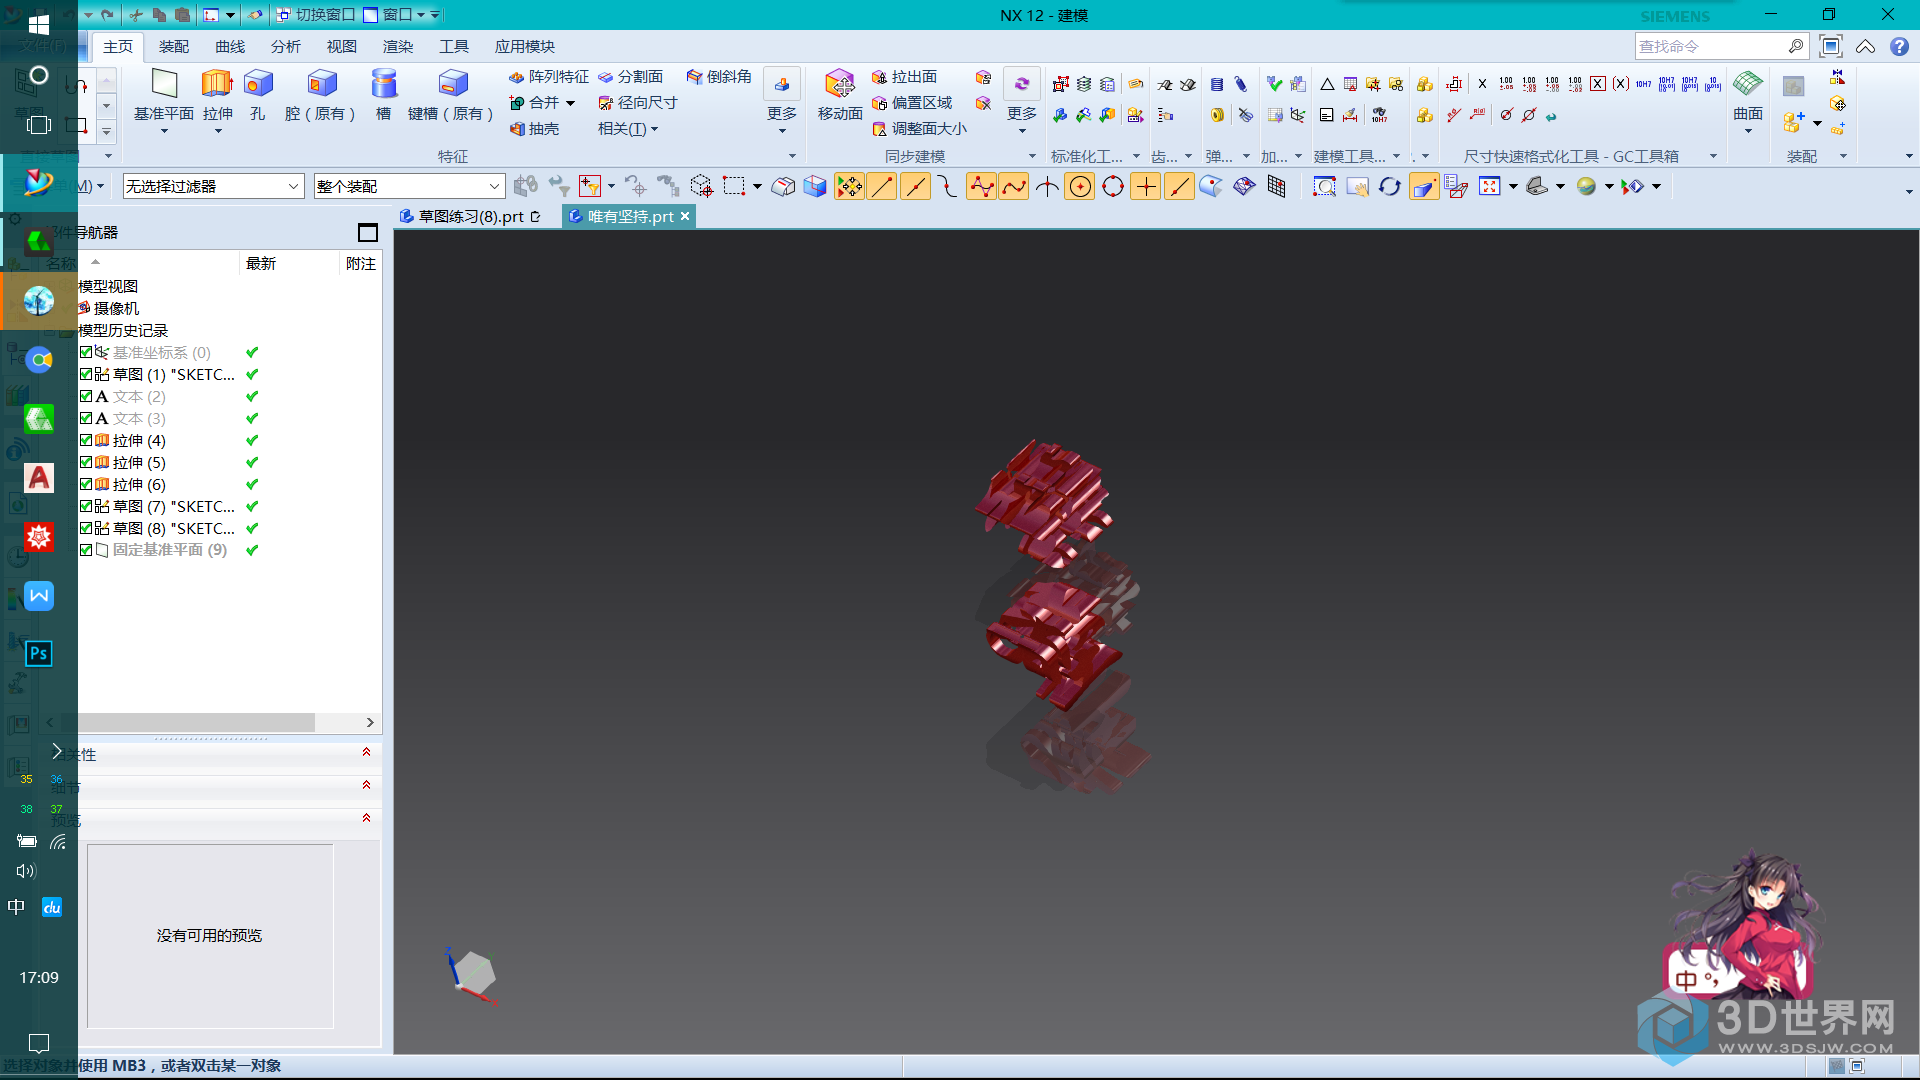Uncheck the 基准坐标系 (0) checkbox
This screenshot has height=1080, width=1920.
[x=86, y=352]
